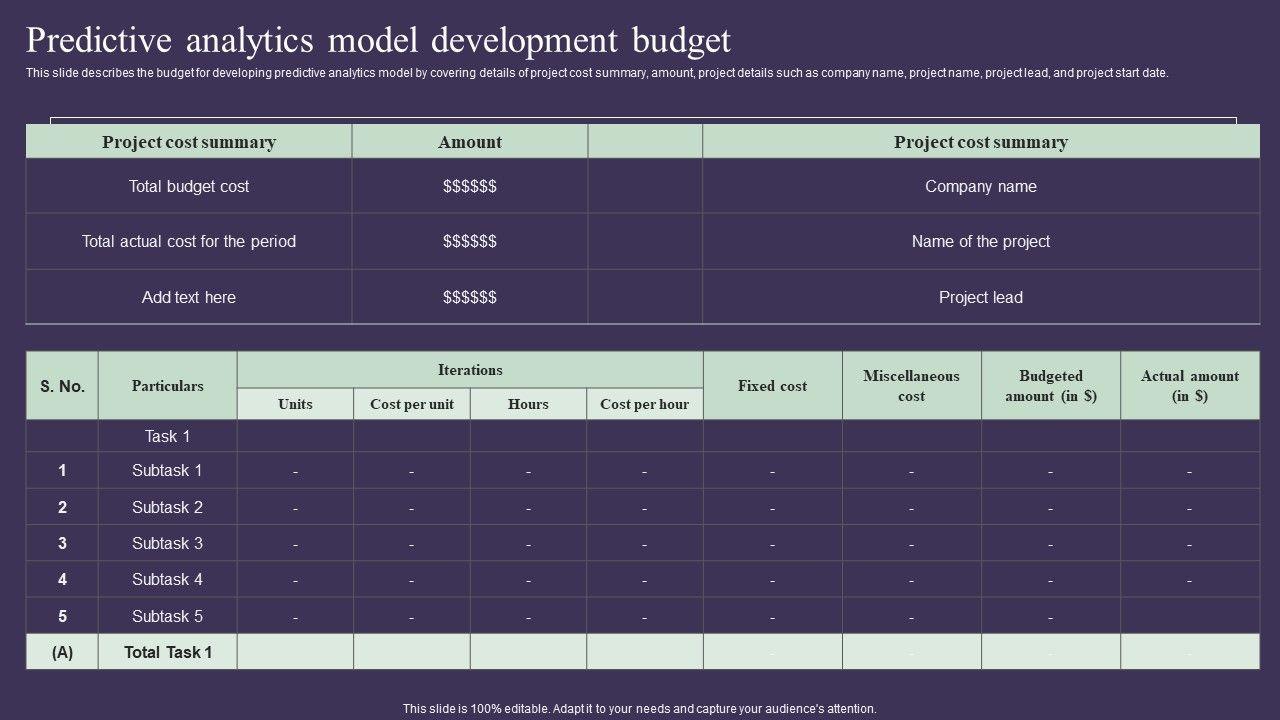This screenshot has height=720, width=1280.
Task: Click the 'Name of the project' cell
Action: 980,241
